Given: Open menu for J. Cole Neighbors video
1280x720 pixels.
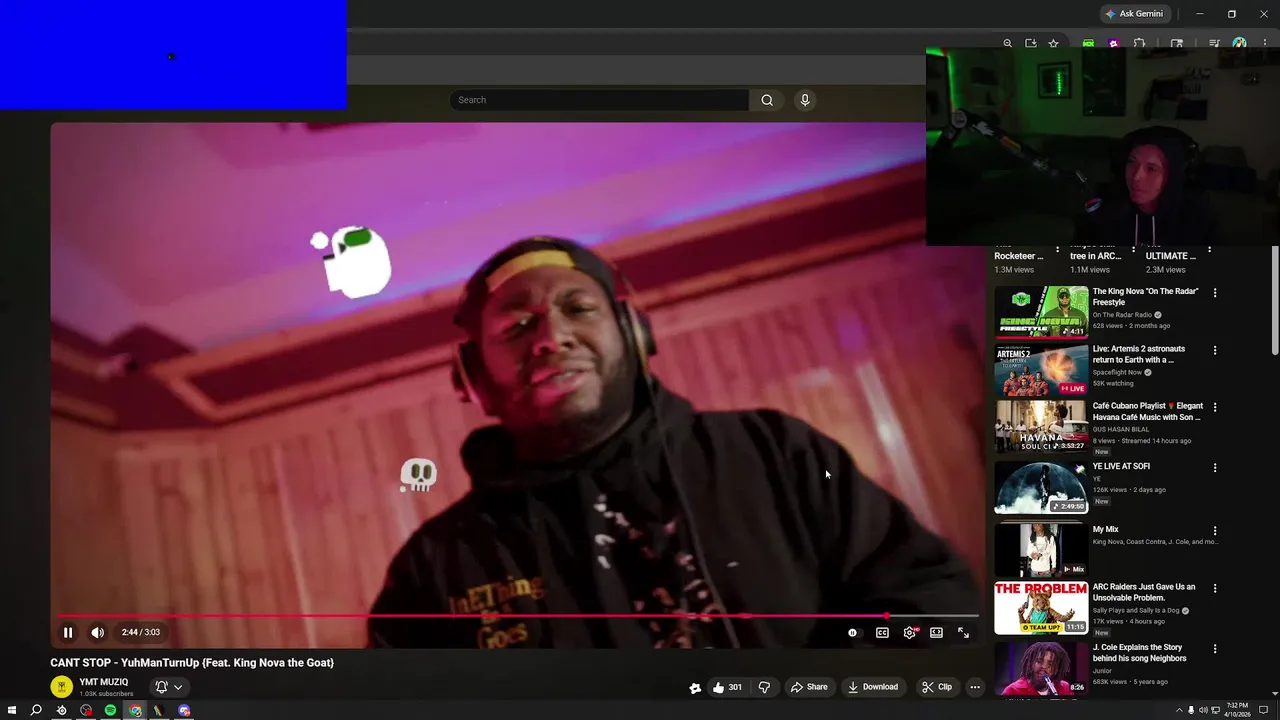Looking at the screenshot, I should pos(1215,649).
